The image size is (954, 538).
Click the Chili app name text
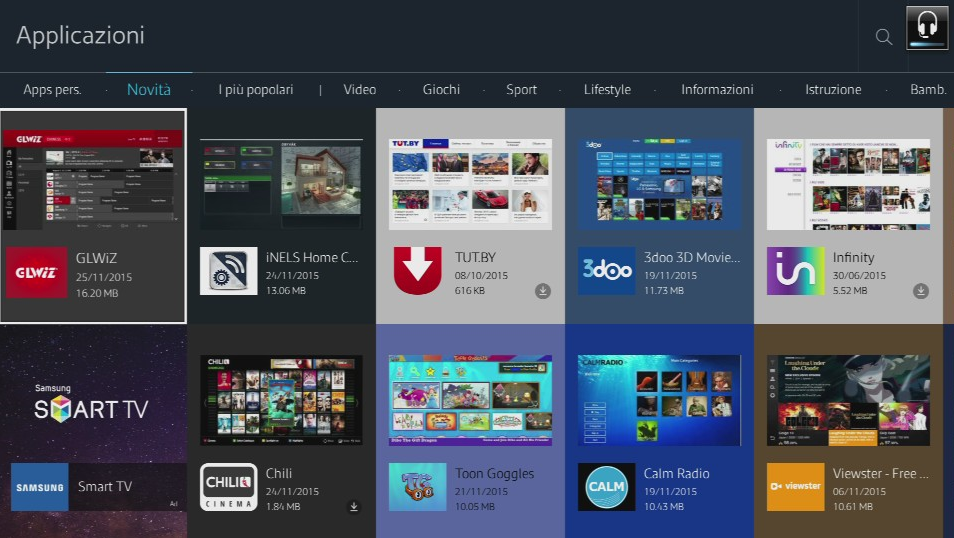click(279, 473)
